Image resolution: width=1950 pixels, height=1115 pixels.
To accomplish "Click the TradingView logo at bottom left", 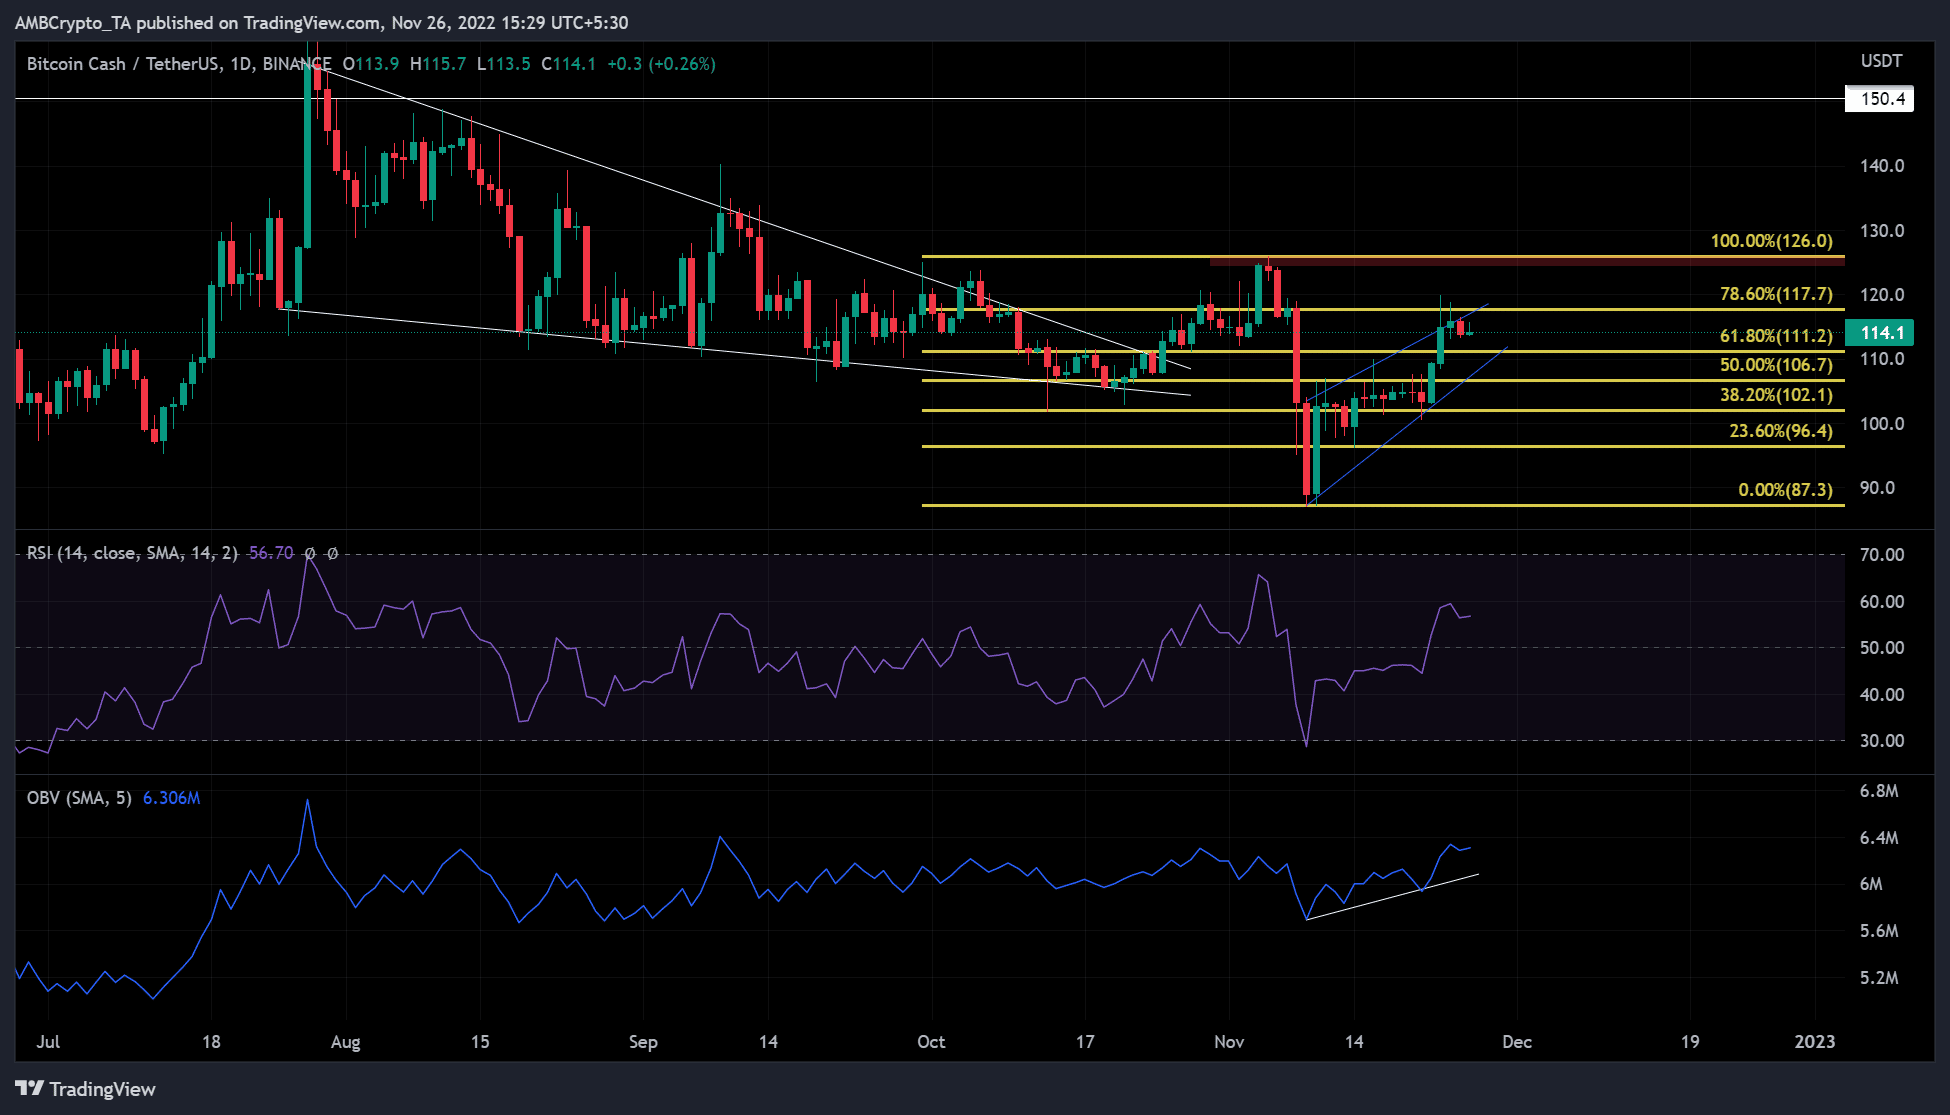I will (x=85, y=1089).
